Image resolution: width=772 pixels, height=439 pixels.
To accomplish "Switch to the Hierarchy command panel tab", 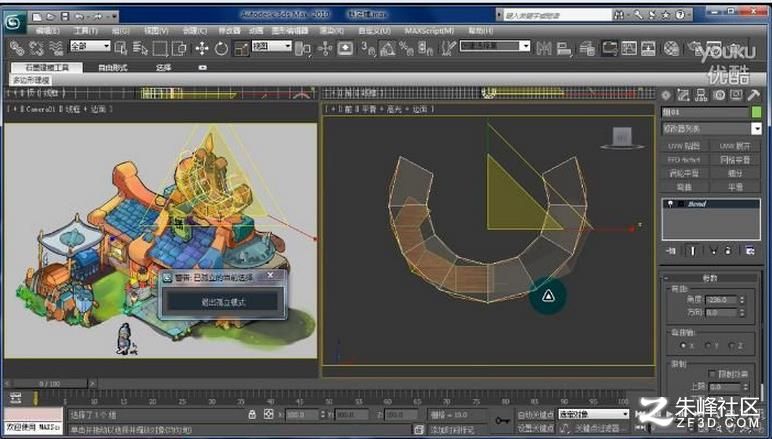I will click(x=701, y=95).
